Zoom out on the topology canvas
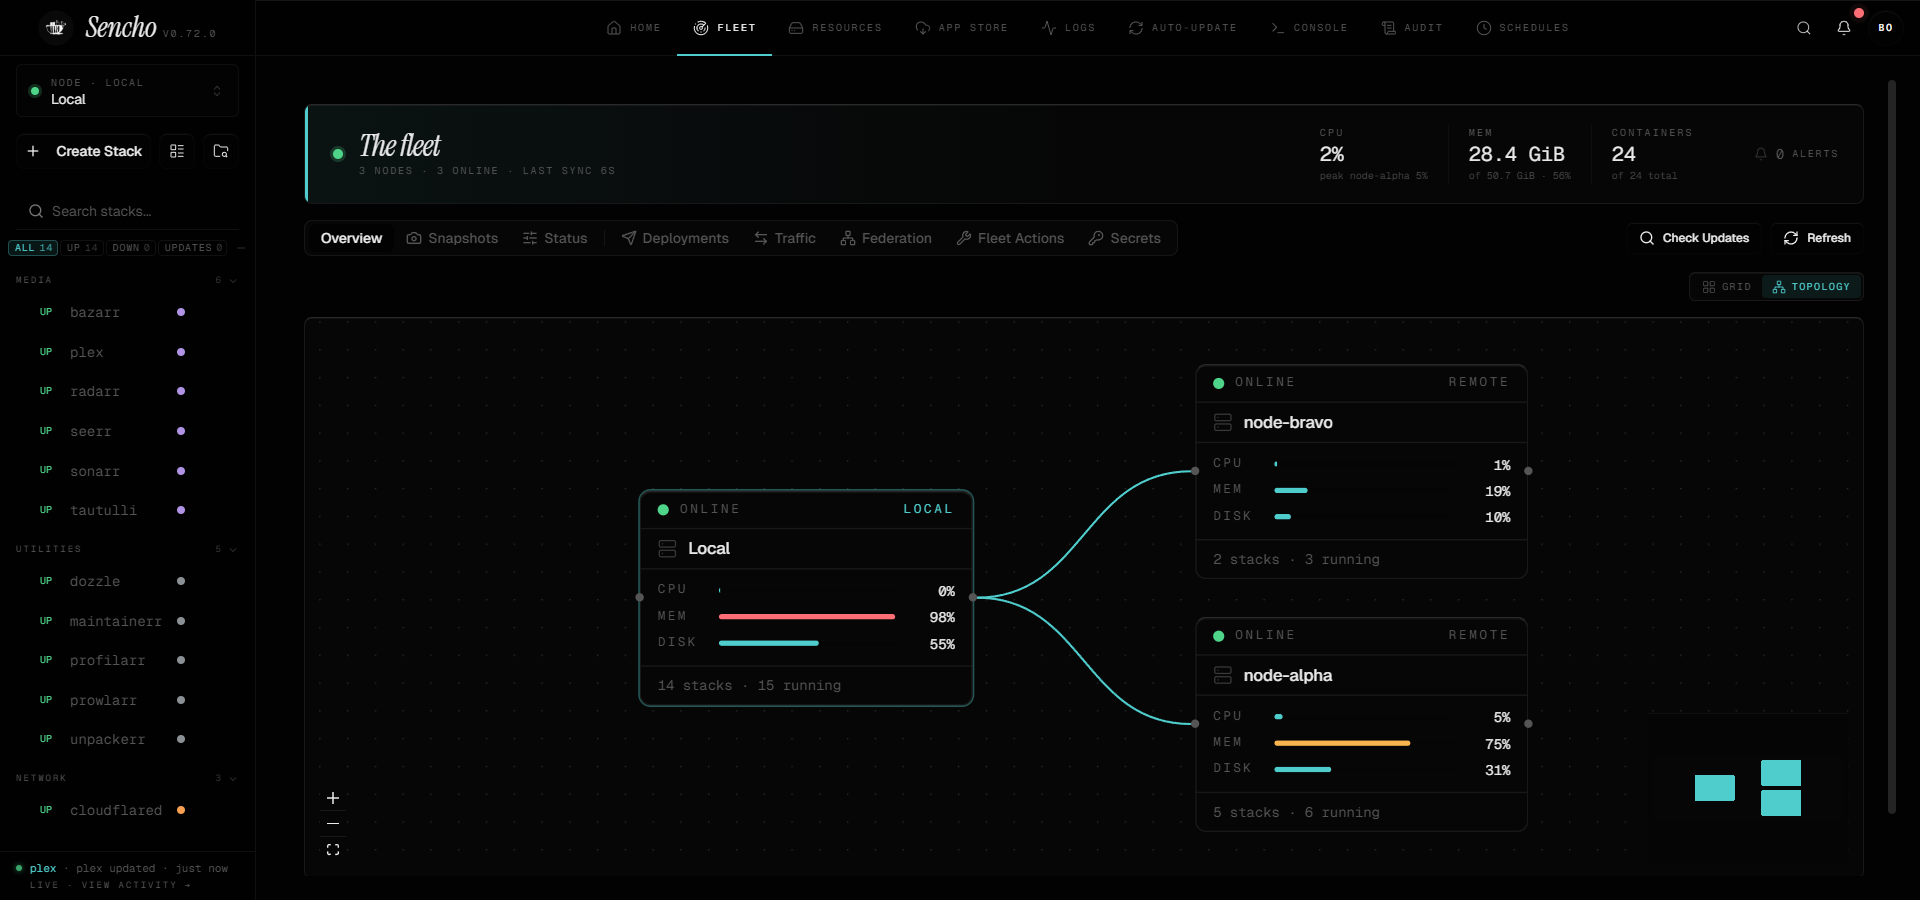Viewport: 1920px width, 900px height. (333, 824)
